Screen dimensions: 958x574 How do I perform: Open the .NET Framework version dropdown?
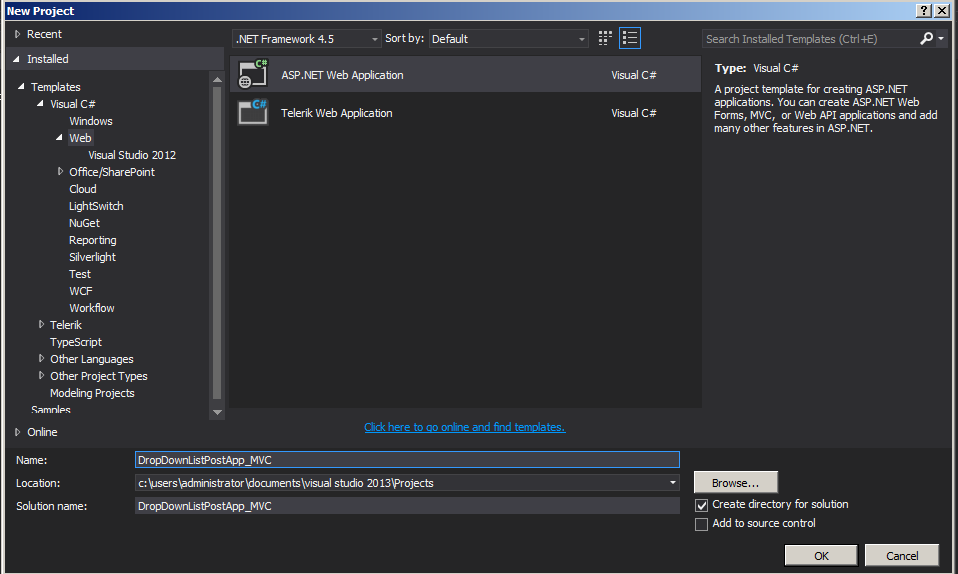(306, 39)
